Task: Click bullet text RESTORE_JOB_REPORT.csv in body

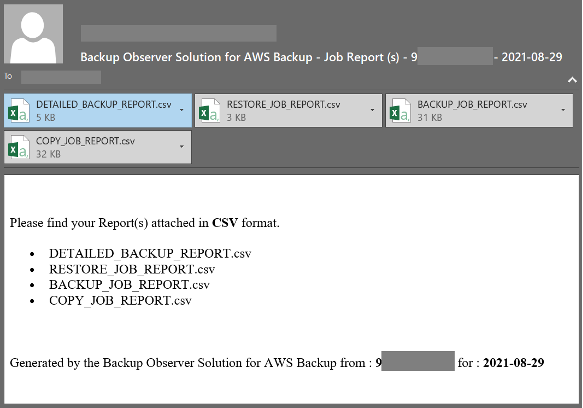Action: pyautogui.click(x=132, y=269)
